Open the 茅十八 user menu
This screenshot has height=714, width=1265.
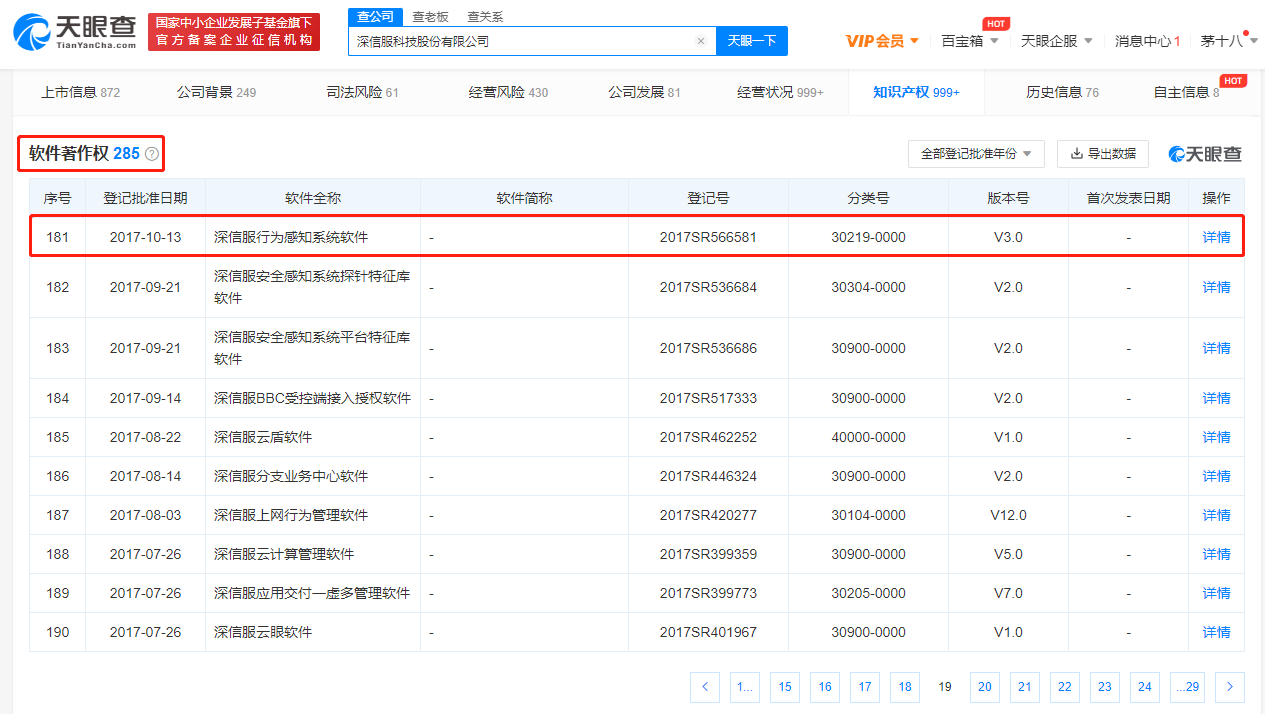pos(1228,41)
